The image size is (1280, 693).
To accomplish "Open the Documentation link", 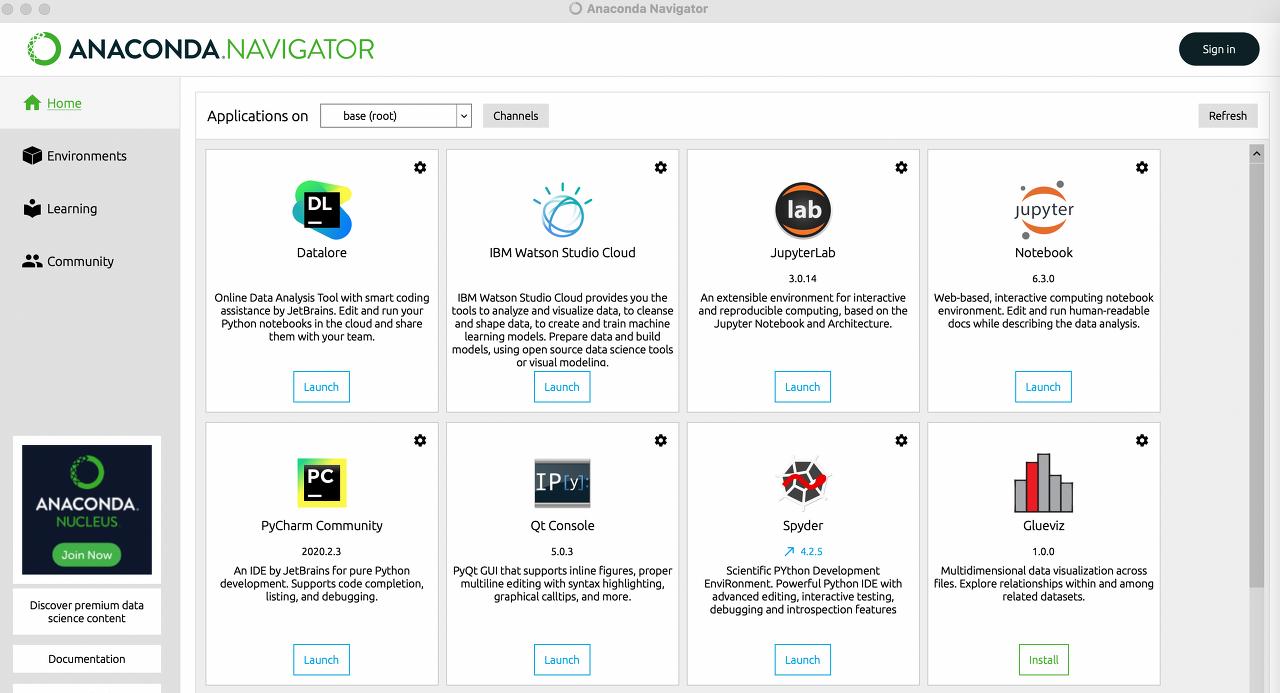I will coord(87,659).
